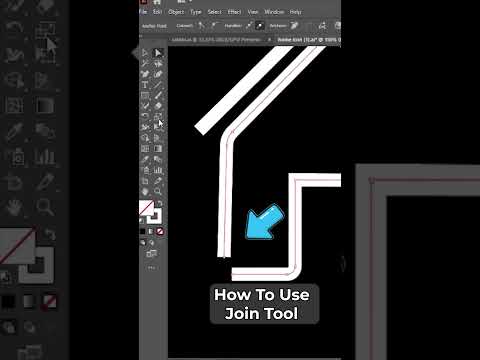Select the Rotate tool
480x360 pixels.
coord(145,116)
